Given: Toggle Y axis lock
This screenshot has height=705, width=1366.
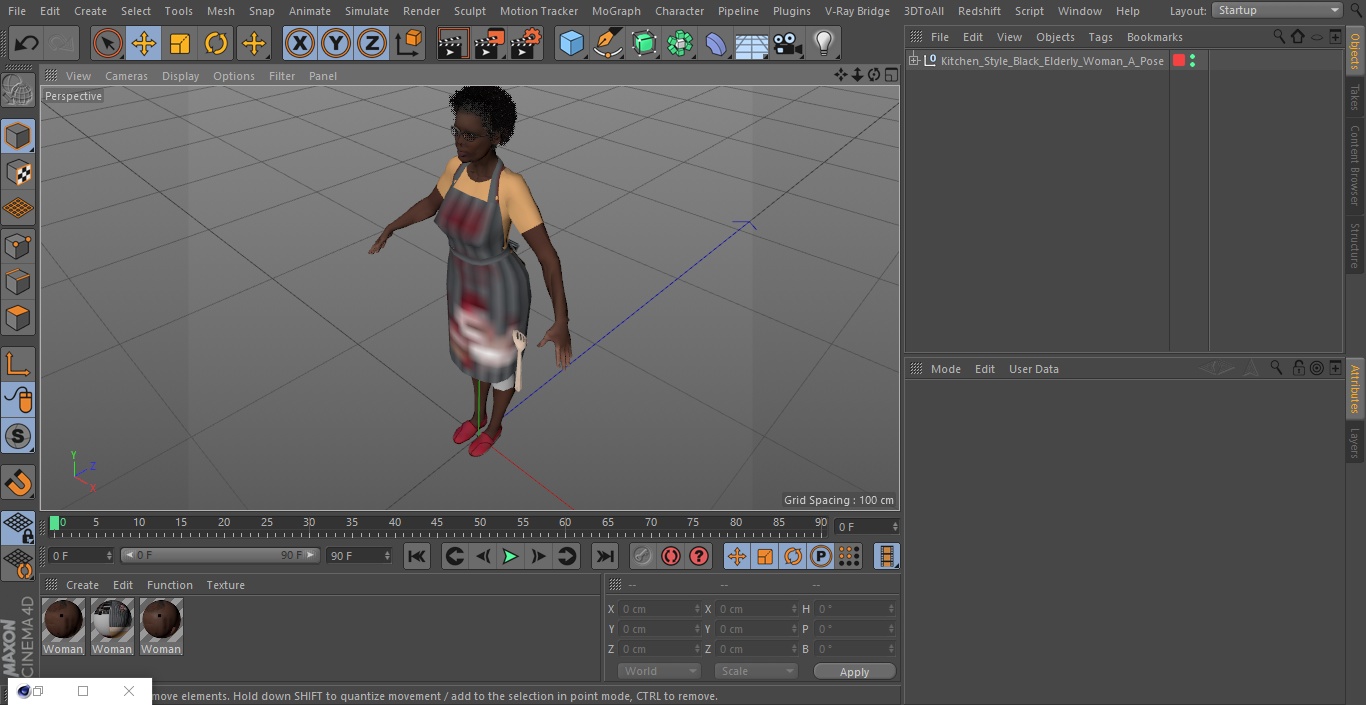Looking at the screenshot, I should pos(335,43).
